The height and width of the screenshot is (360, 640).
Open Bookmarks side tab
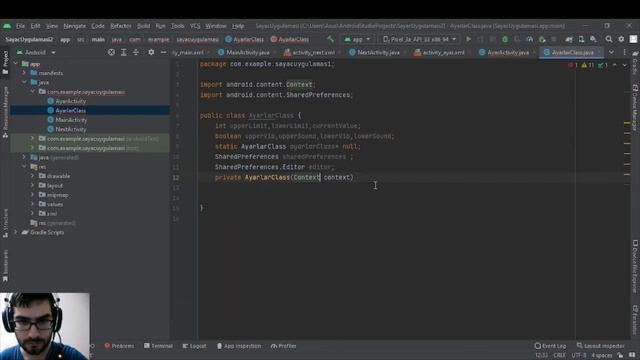click(x=5, y=266)
